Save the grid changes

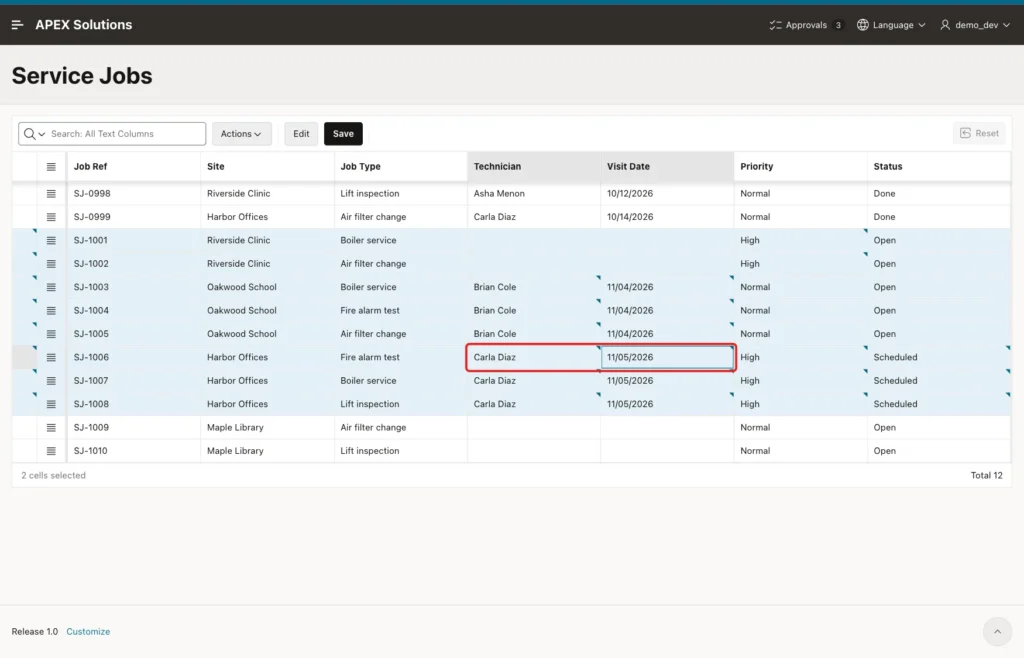point(344,134)
